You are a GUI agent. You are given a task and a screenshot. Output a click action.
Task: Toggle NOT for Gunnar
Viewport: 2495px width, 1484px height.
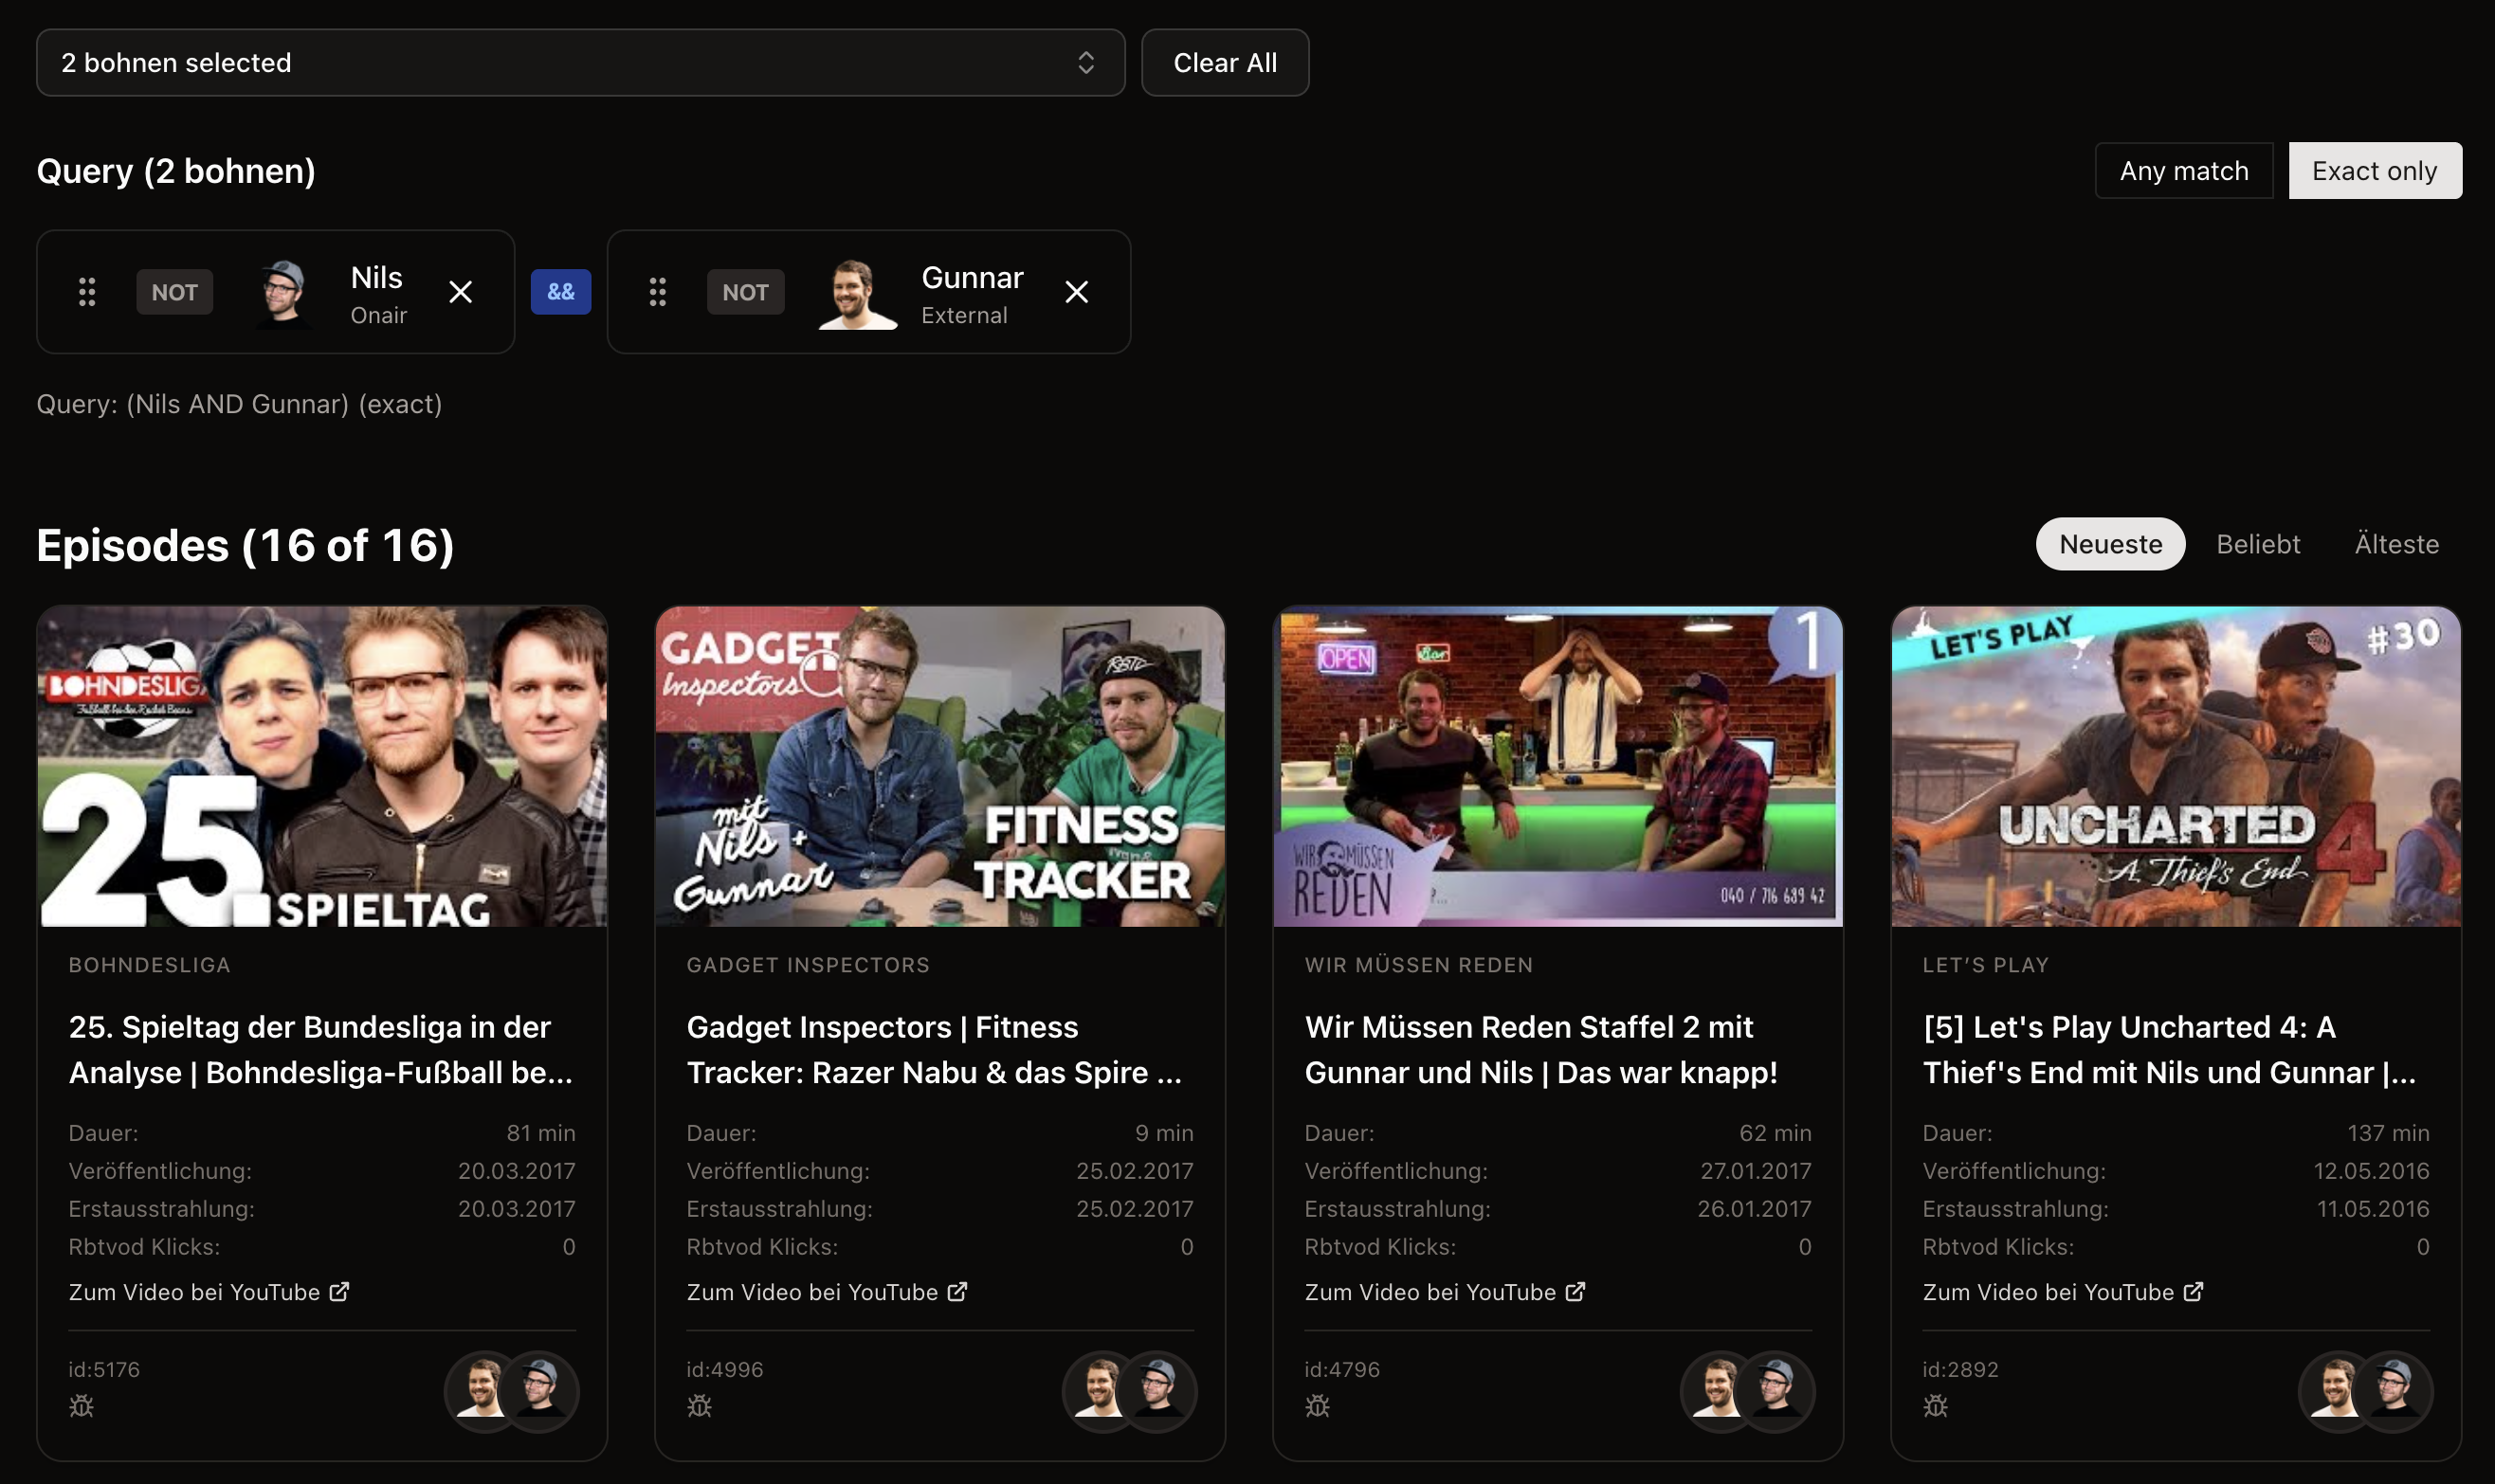pyautogui.click(x=745, y=292)
